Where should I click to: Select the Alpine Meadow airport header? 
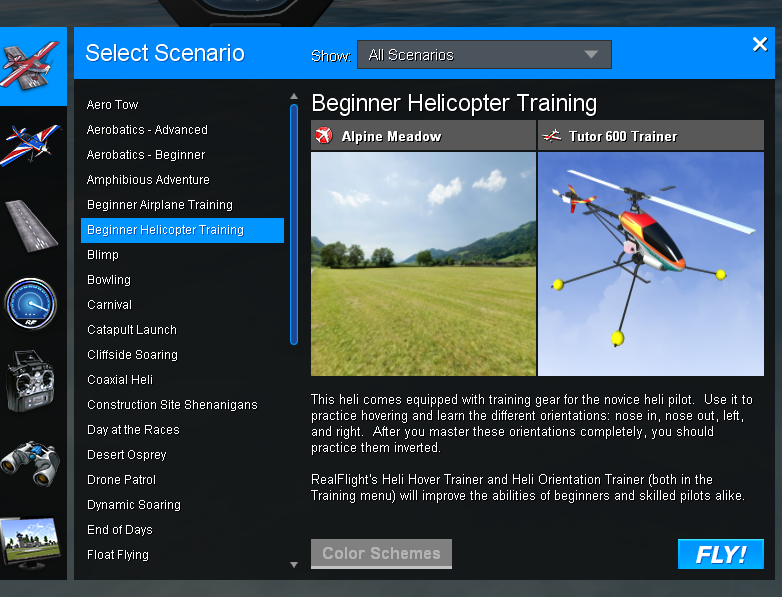pos(423,136)
